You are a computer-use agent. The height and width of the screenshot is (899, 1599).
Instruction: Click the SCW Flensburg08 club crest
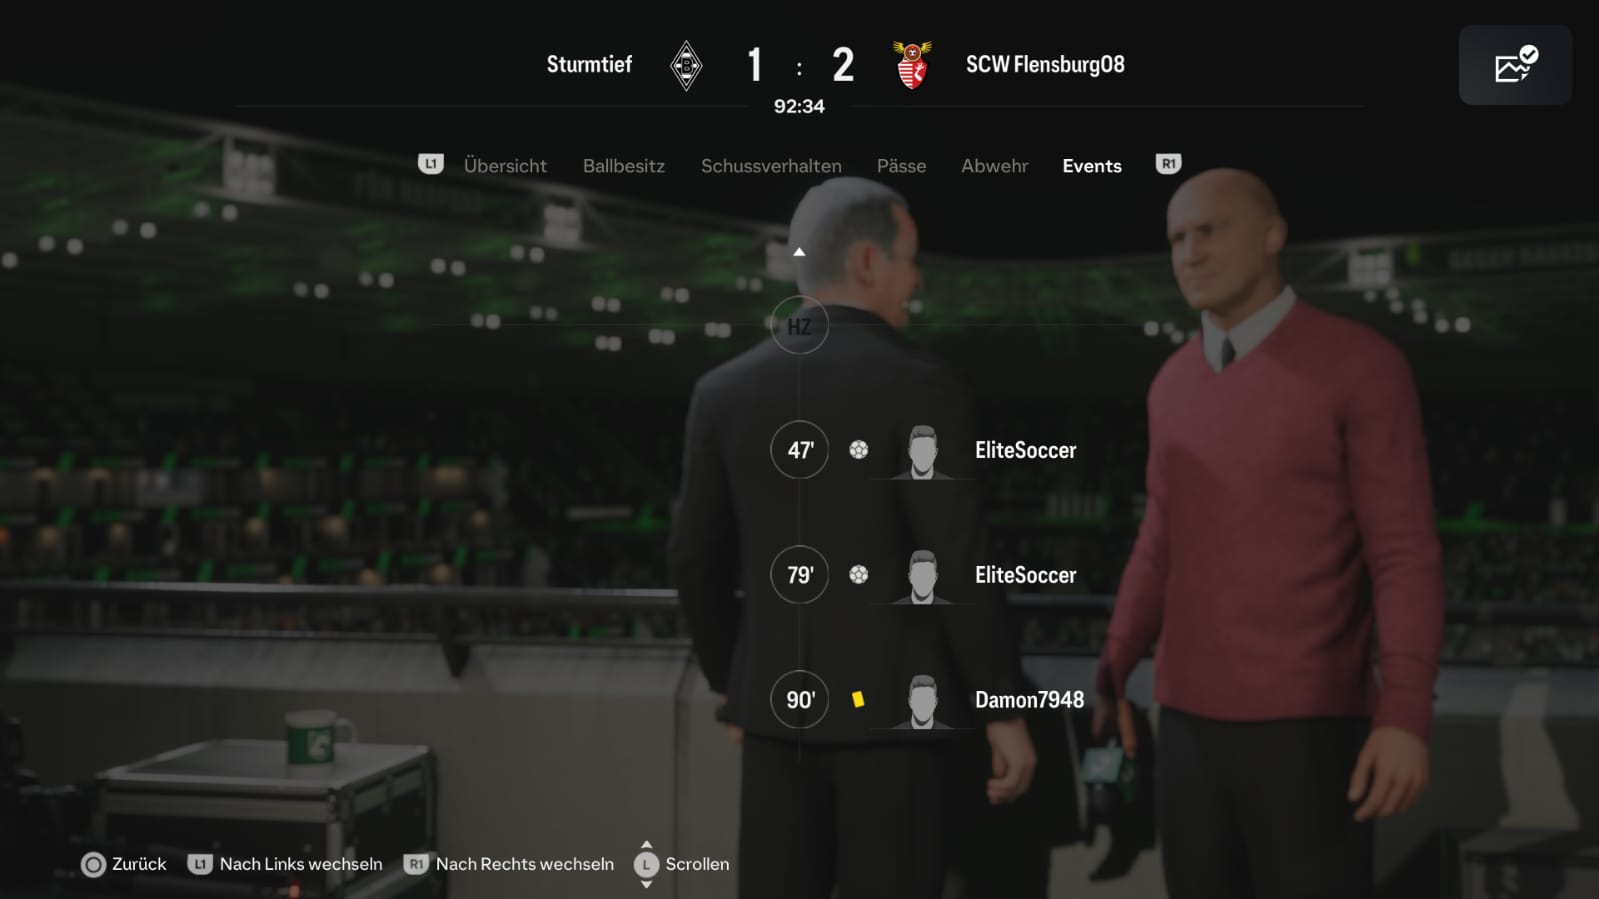912,65
